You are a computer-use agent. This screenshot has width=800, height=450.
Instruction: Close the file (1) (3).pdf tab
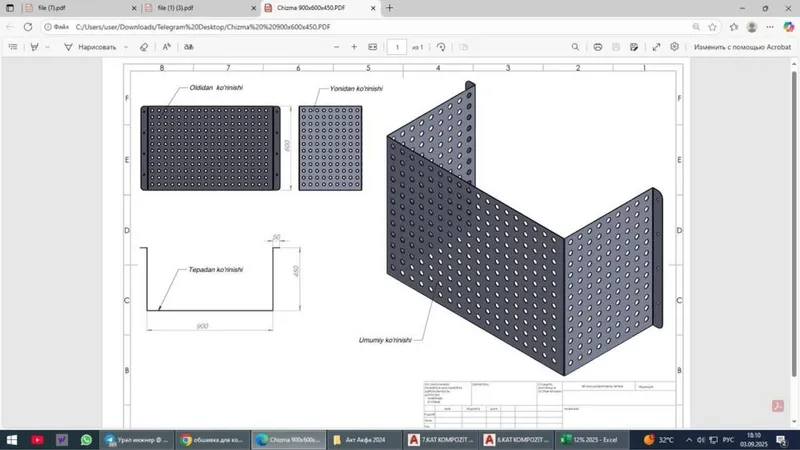tap(254, 8)
